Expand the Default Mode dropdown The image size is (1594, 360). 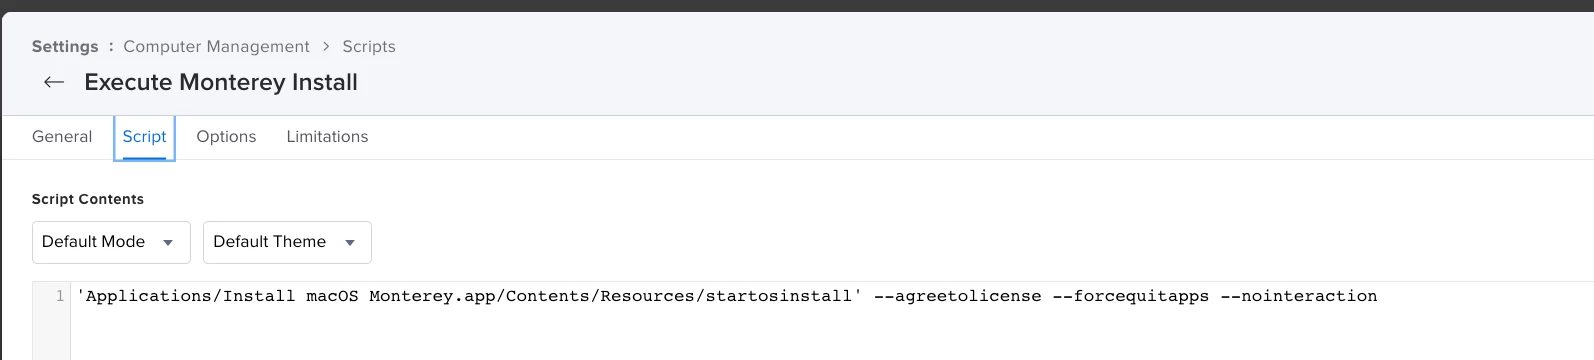pyautogui.click(x=111, y=242)
